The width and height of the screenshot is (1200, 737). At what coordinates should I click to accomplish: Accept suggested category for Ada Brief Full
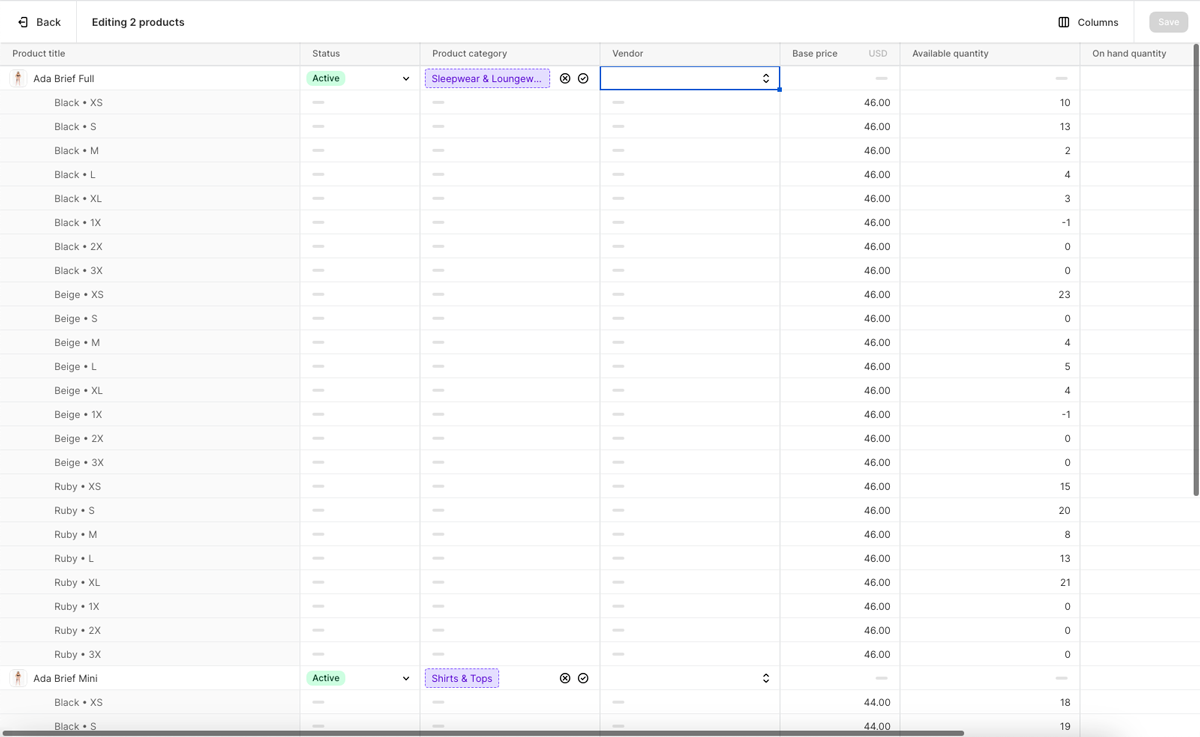pos(583,78)
